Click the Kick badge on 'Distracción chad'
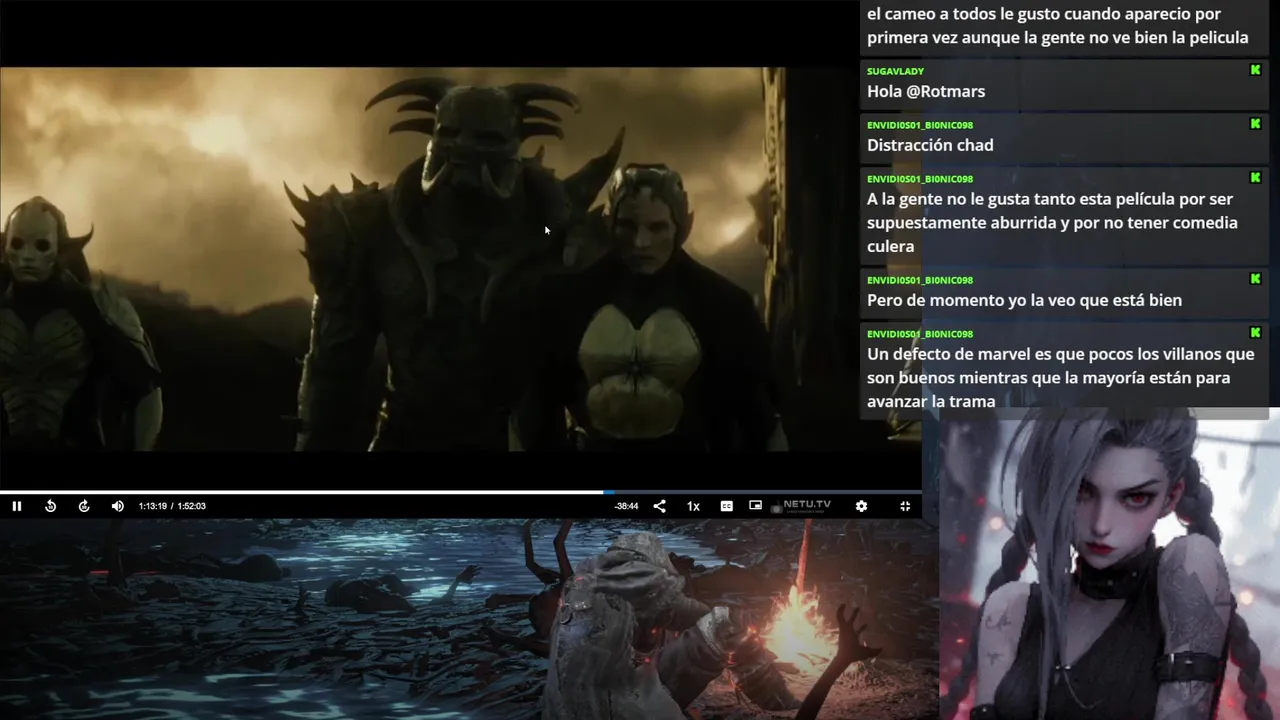 pyautogui.click(x=1255, y=124)
